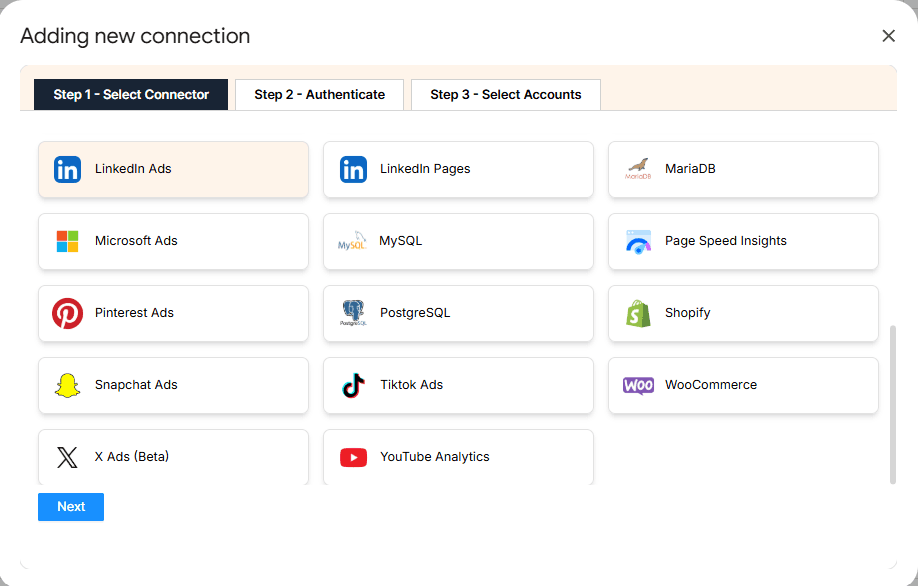Choose YouTube Analytics connector text
Image resolution: width=918 pixels, height=586 pixels.
[434, 457]
